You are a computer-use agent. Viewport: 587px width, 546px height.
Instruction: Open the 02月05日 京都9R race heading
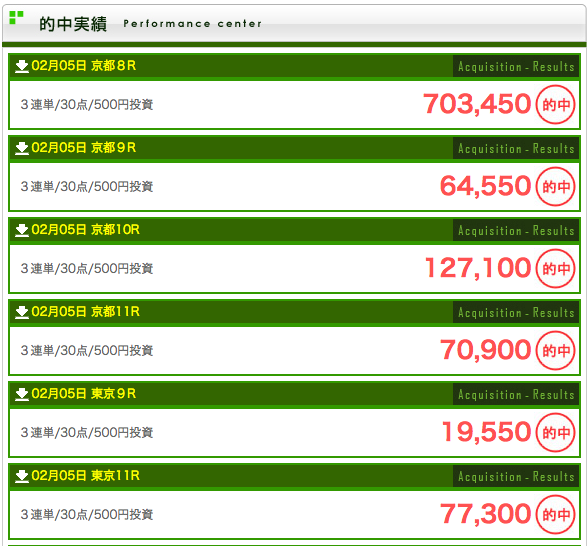click(84, 148)
